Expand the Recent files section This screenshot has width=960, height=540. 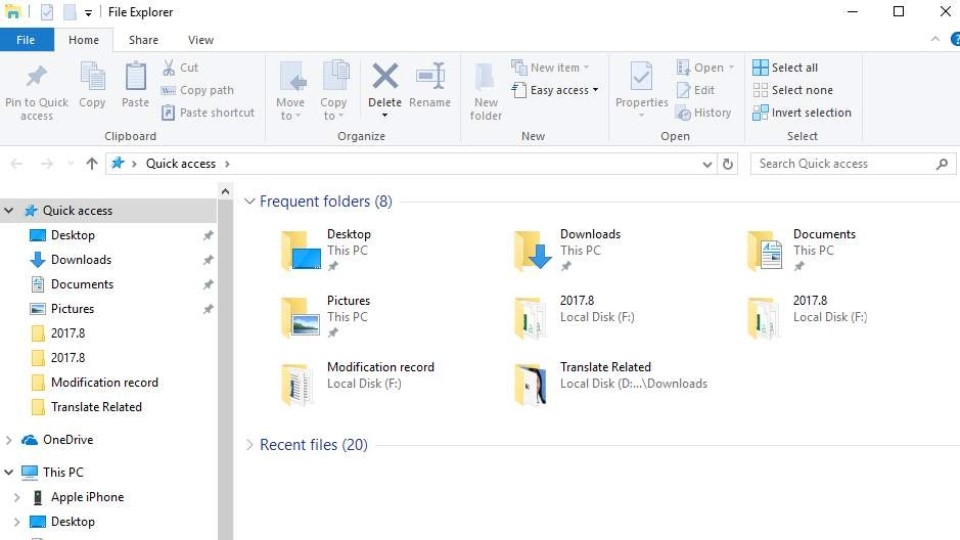tap(249, 445)
